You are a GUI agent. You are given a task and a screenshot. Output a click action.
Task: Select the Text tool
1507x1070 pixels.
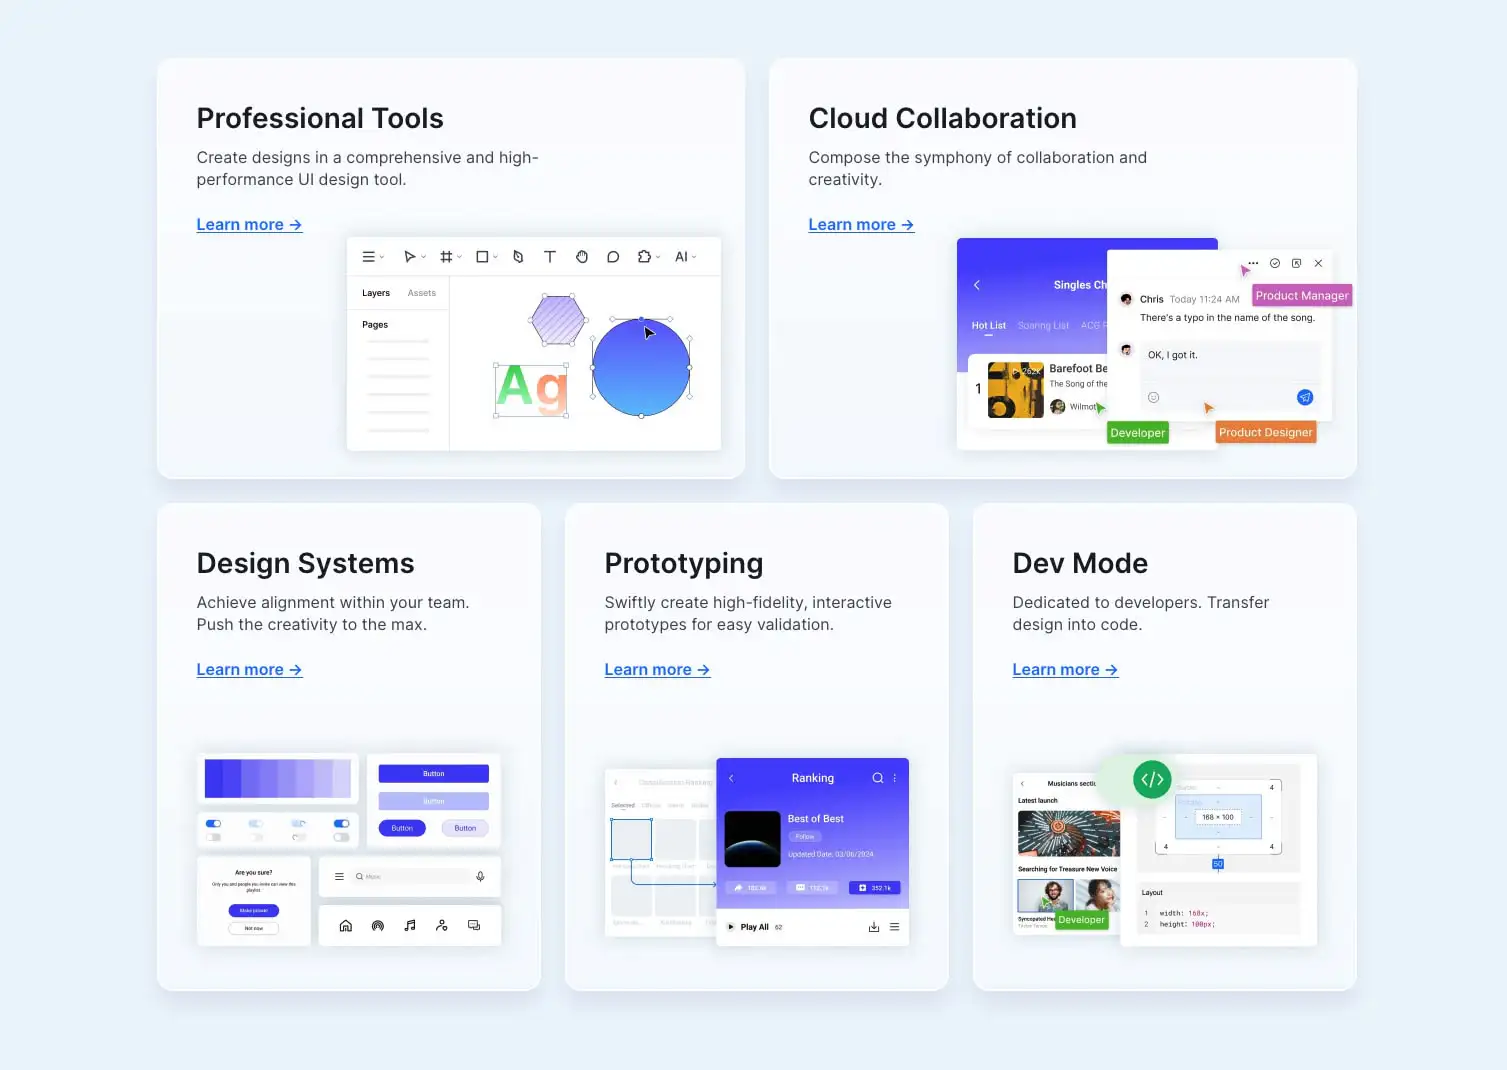tap(550, 257)
